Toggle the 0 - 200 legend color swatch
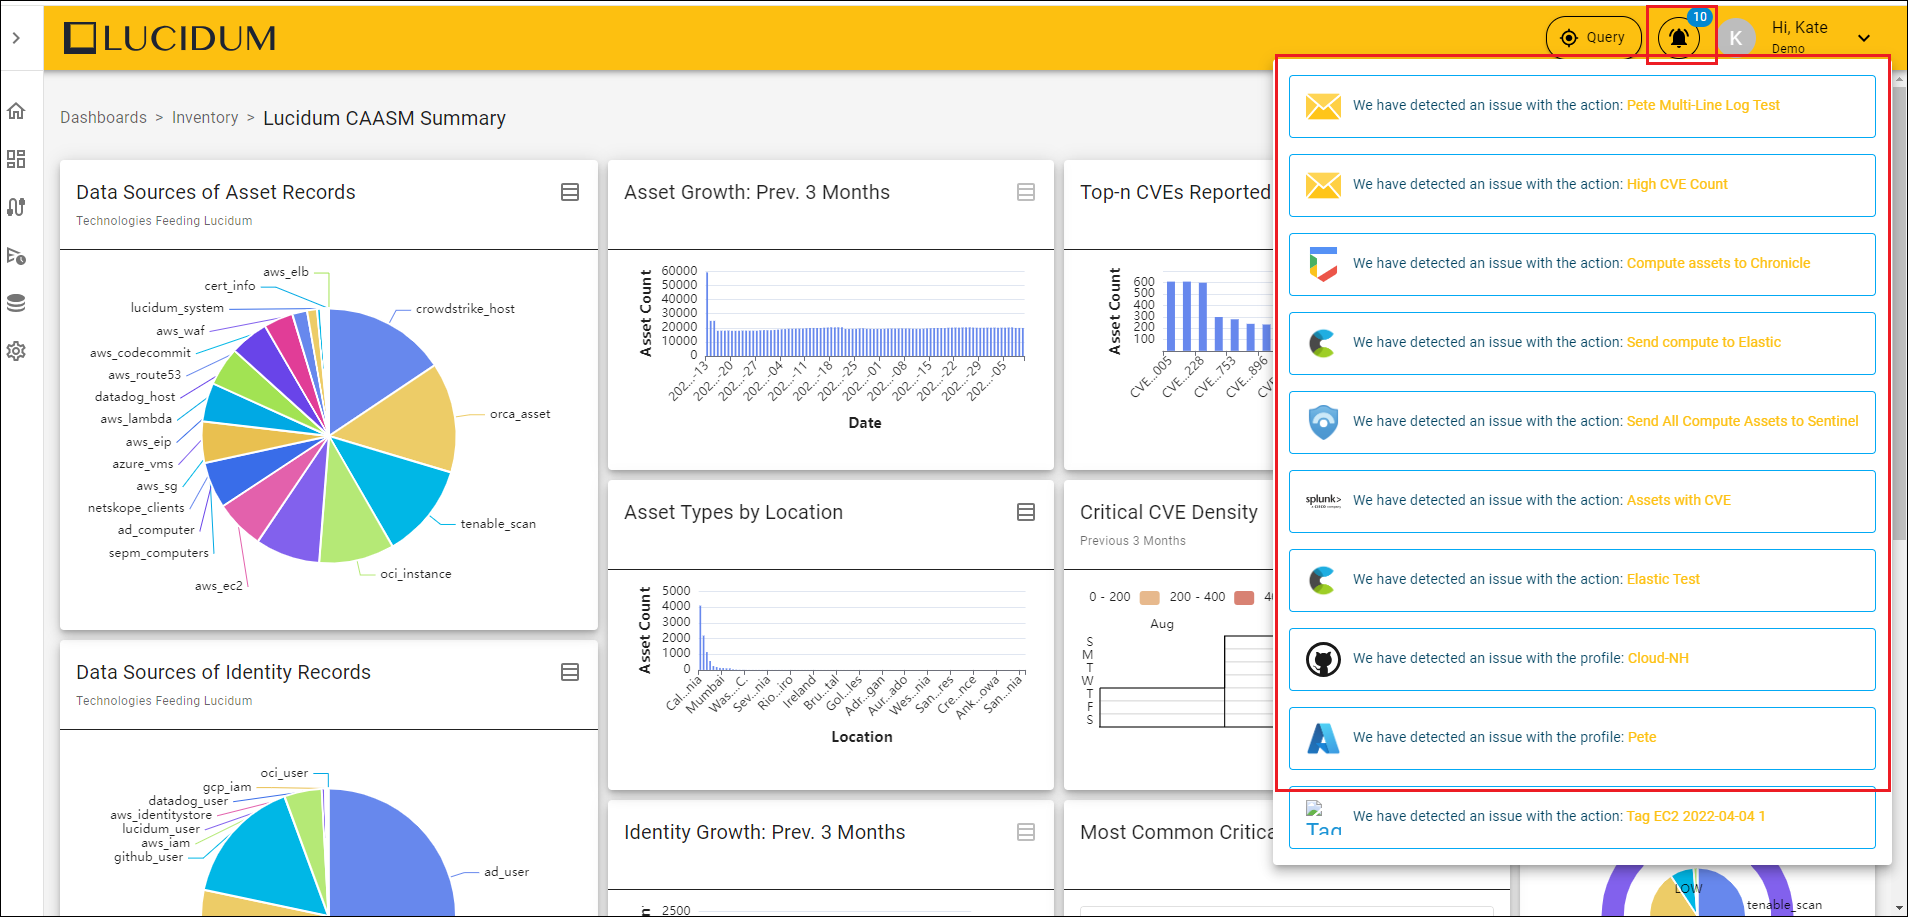The image size is (1908, 917). tap(1149, 597)
